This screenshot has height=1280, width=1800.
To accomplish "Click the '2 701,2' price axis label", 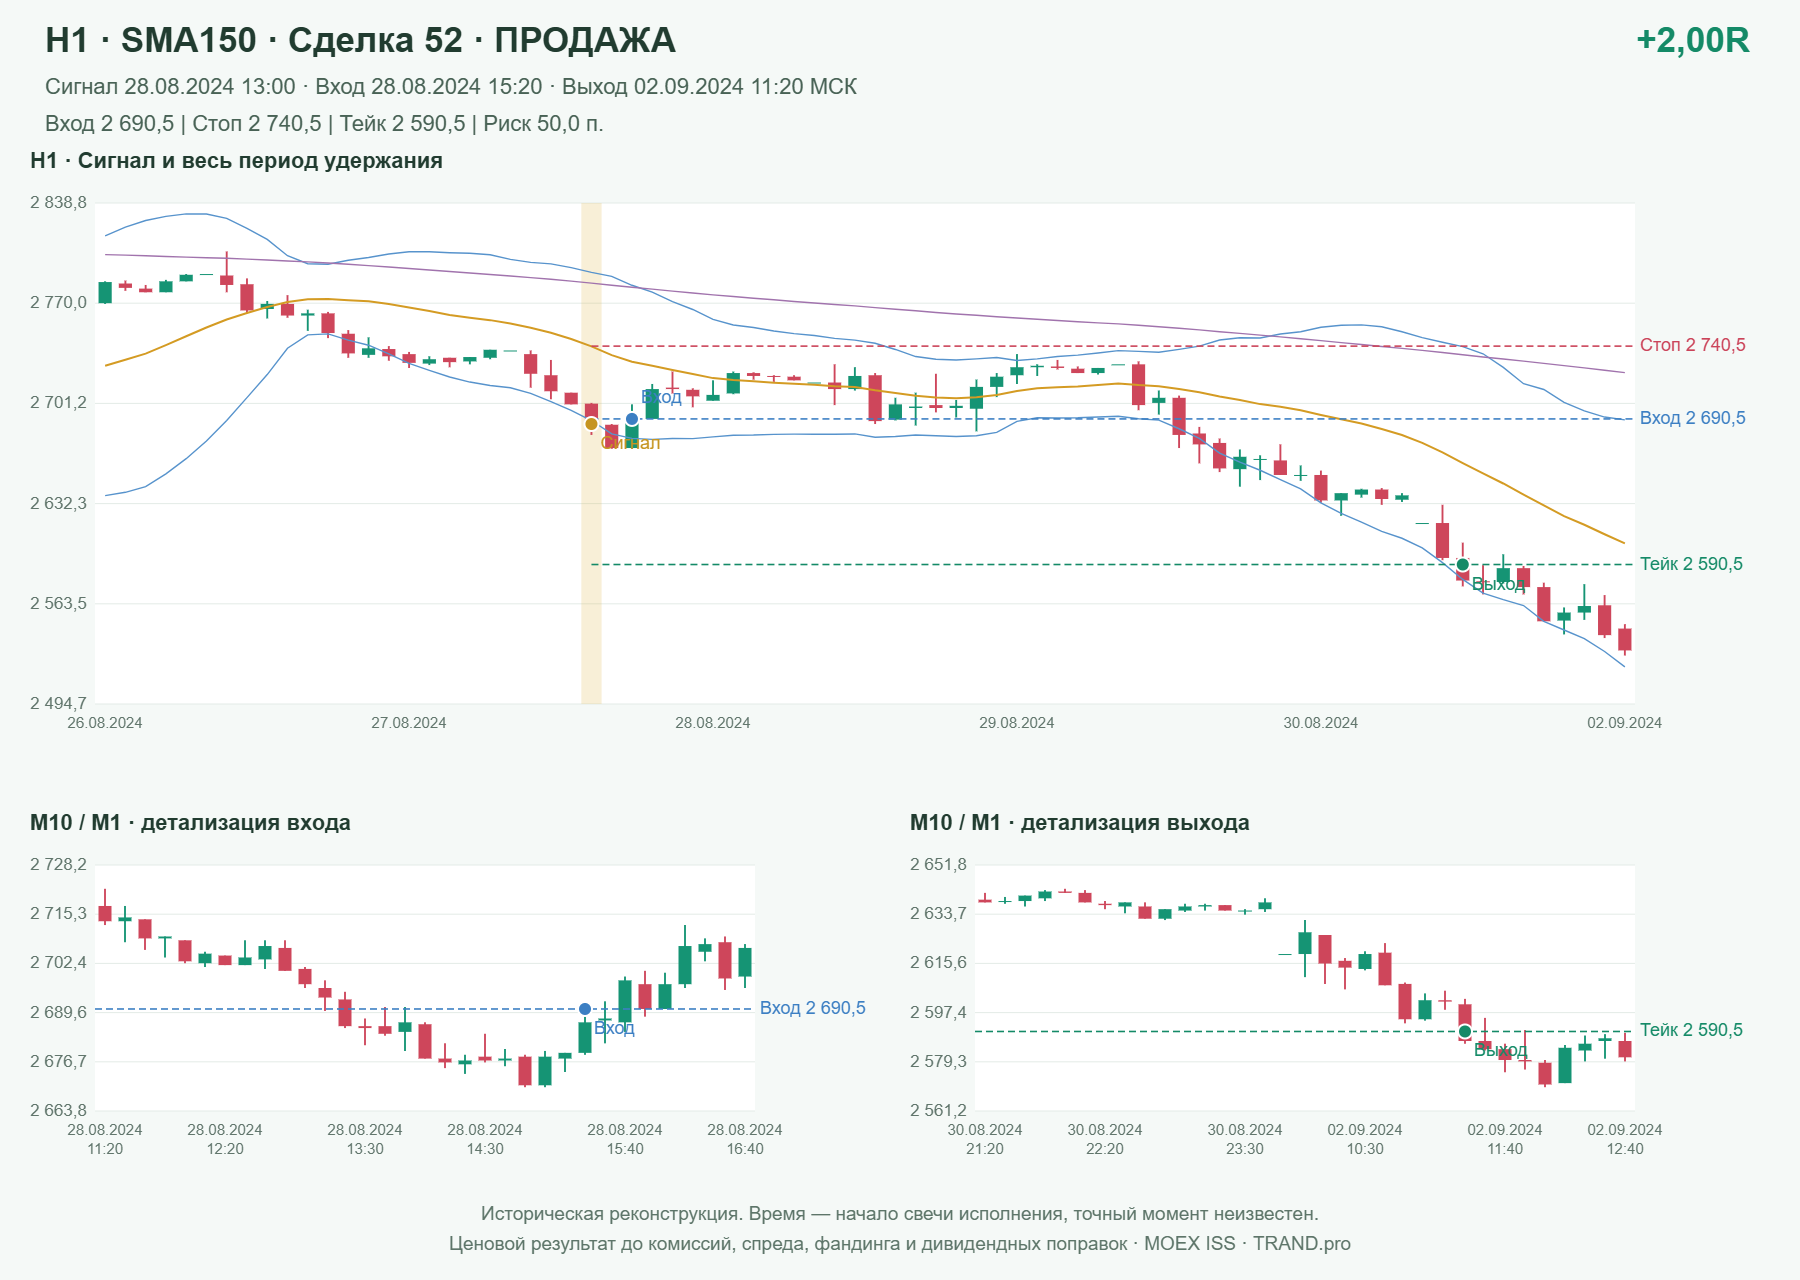I will point(59,403).
